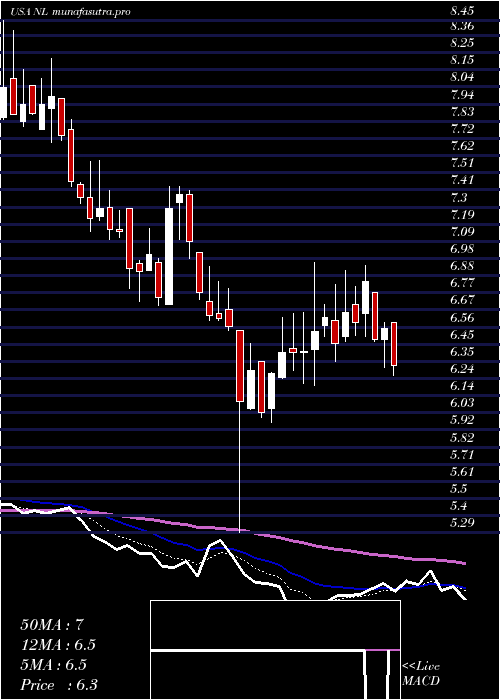Click the 'USA NL munafasutra.pro' chart title
Viewport: 500px width, 700px height.
point(71,12)
